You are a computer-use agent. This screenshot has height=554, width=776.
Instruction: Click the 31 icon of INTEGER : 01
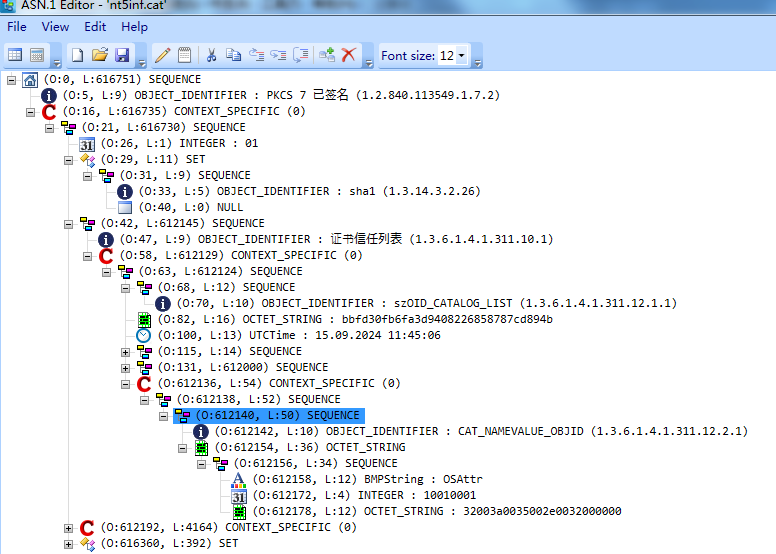(x=87, y=144)
